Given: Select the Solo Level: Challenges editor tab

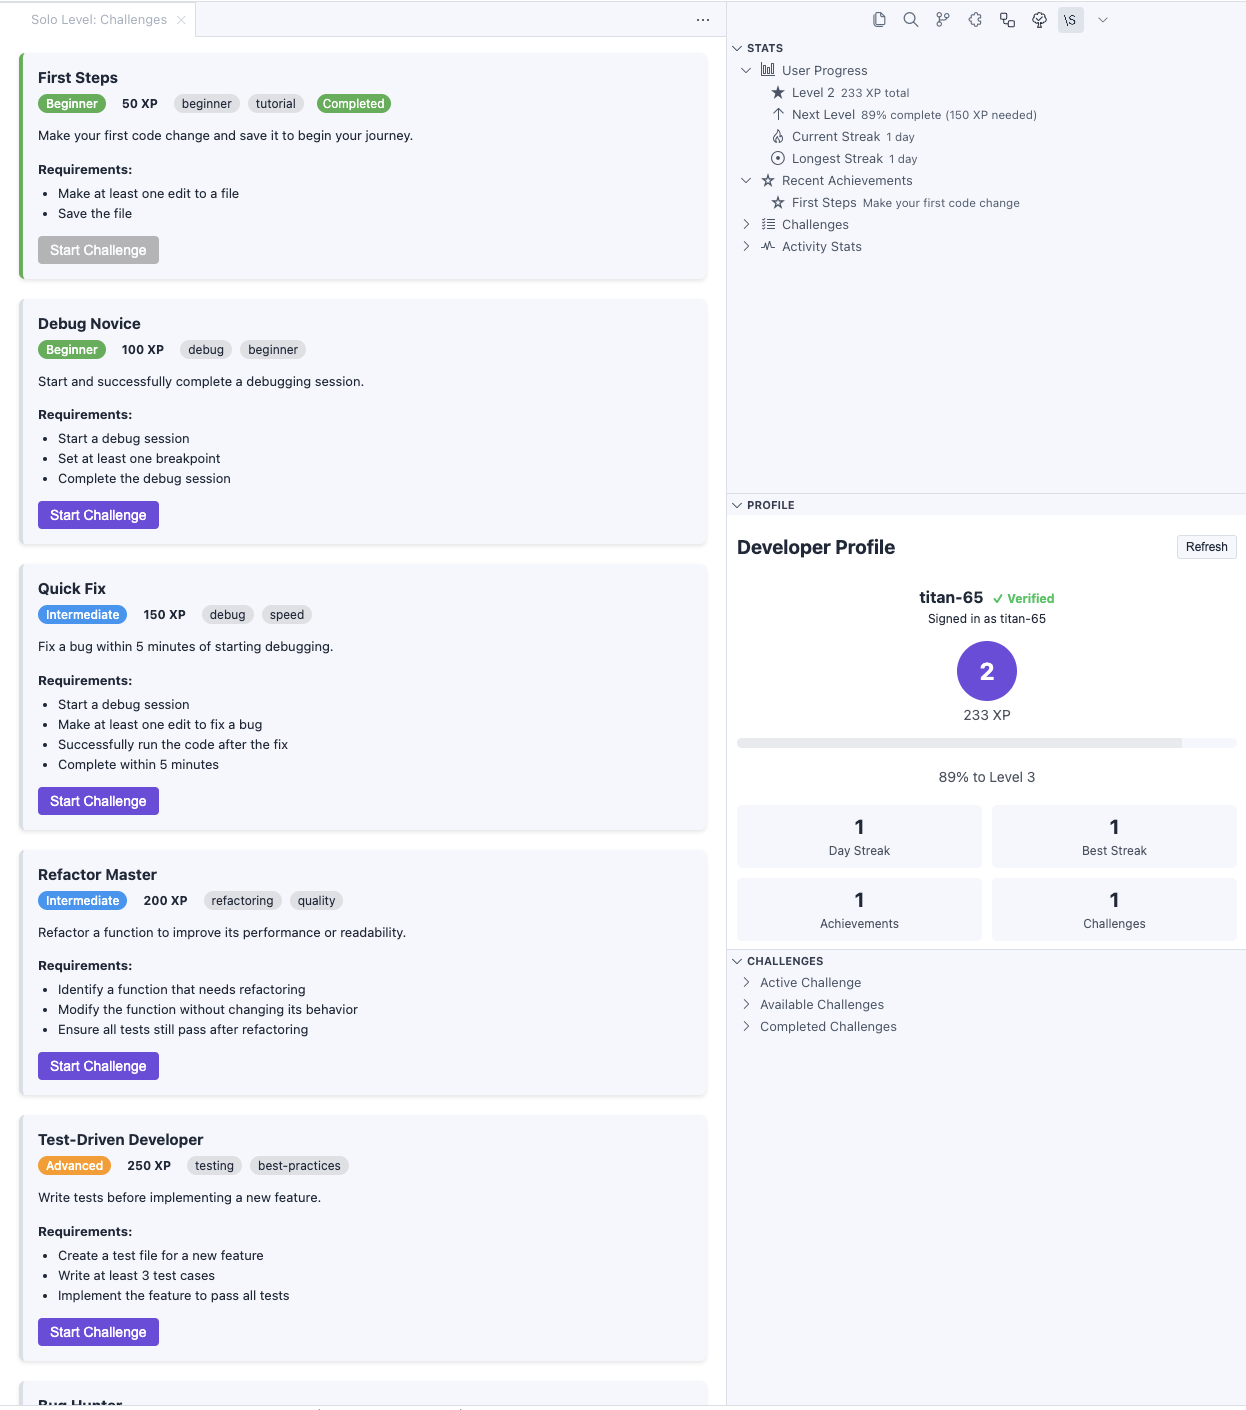Looking at the screenshot, I should point(98,20).
